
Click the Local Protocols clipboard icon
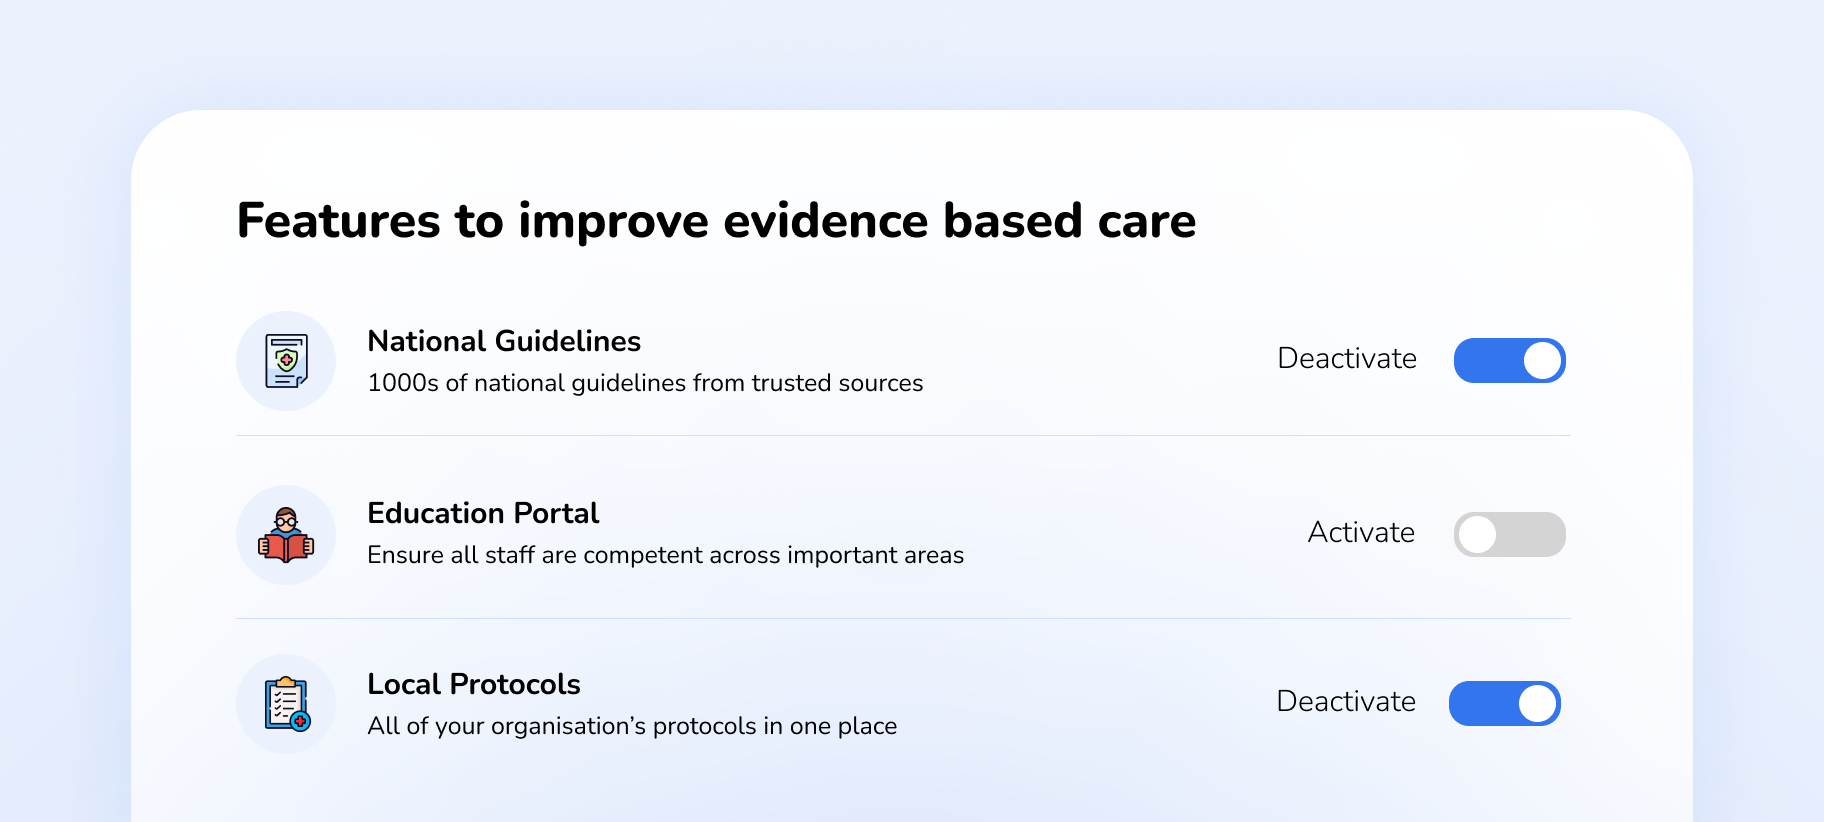[x=286, y=704]
